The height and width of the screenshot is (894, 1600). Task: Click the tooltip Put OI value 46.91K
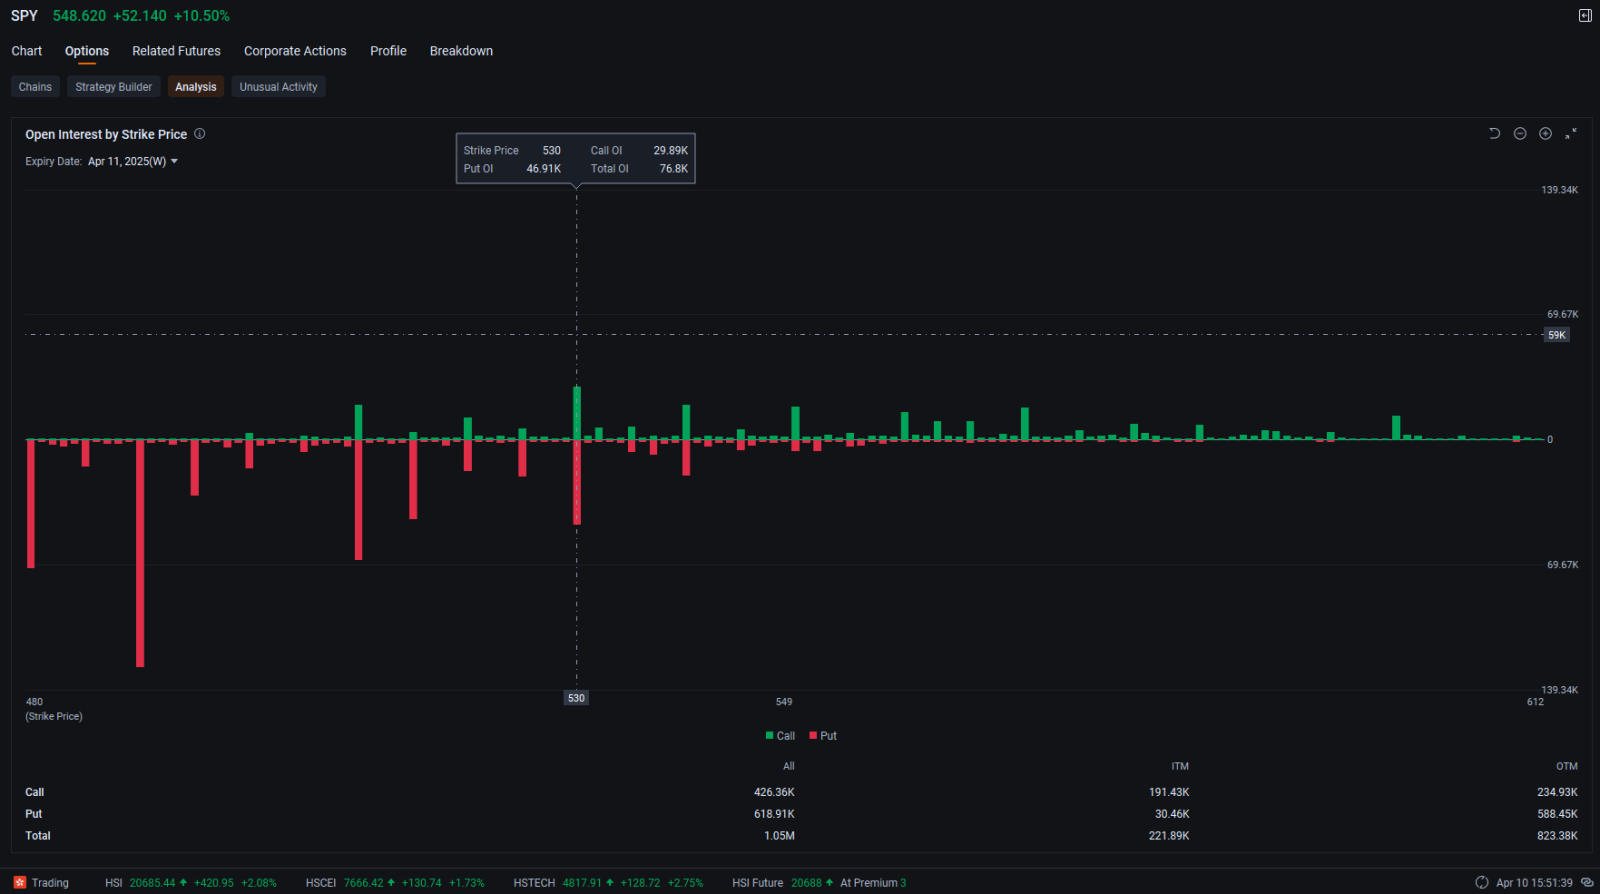coord(543,169)
